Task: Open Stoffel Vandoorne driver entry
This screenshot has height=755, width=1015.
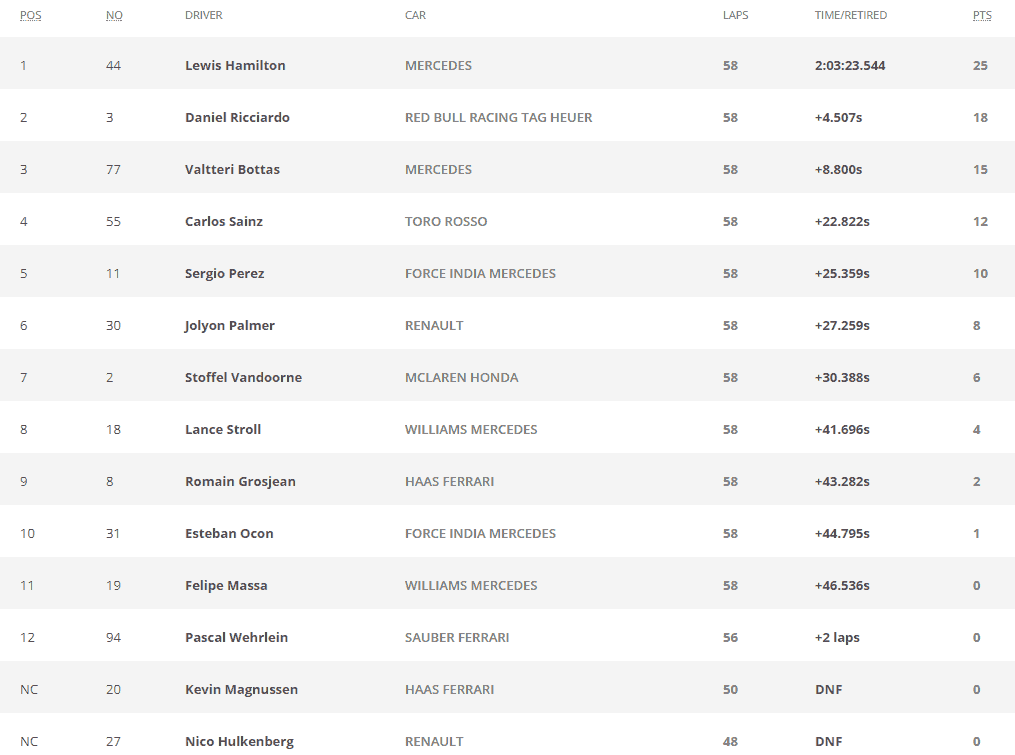Action: (x=243, y=378)
